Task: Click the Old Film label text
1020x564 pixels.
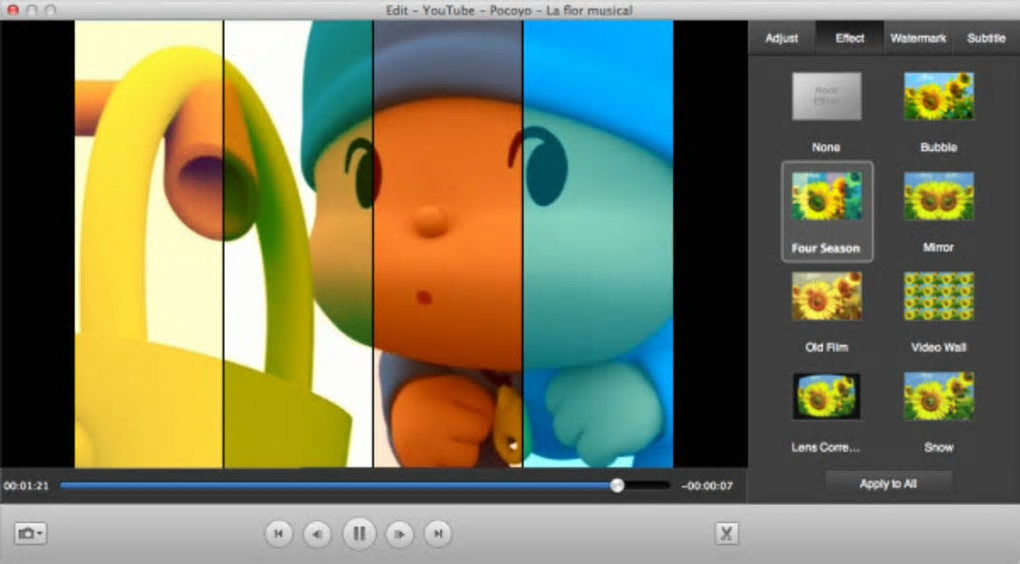Action: (x=826, y=347)
